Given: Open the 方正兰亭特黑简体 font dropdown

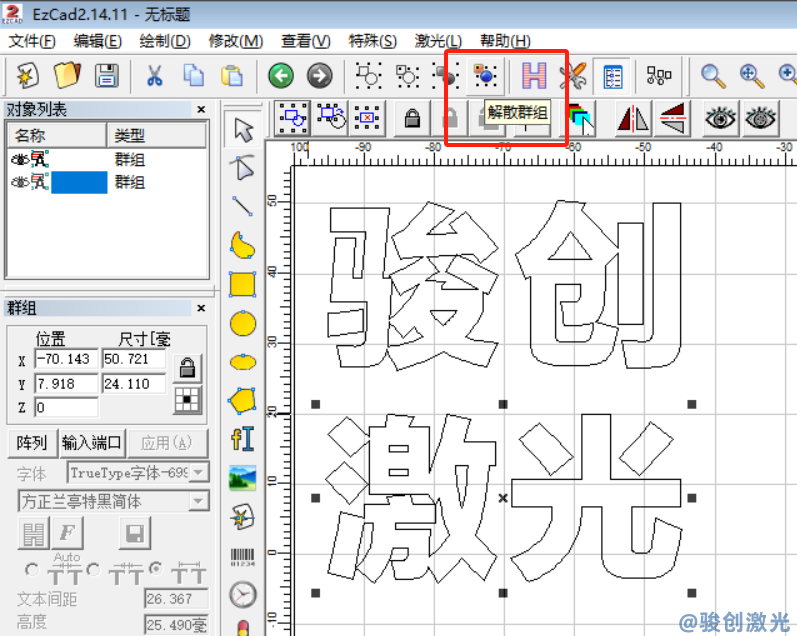Looking at the screenshot, I should tap(113, 501).
